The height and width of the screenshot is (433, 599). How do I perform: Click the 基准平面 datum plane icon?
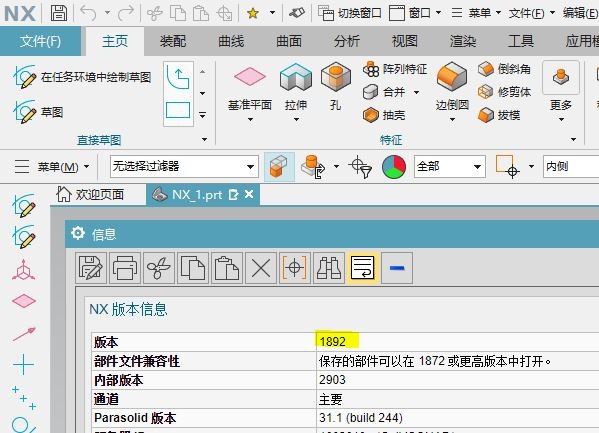point(250,76)
